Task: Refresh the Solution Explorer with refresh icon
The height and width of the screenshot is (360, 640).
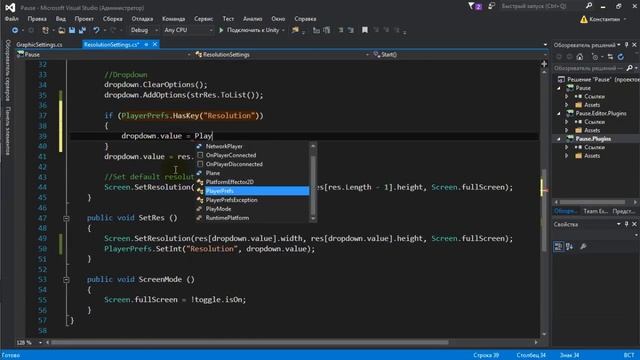Action: tap(620, 57)
